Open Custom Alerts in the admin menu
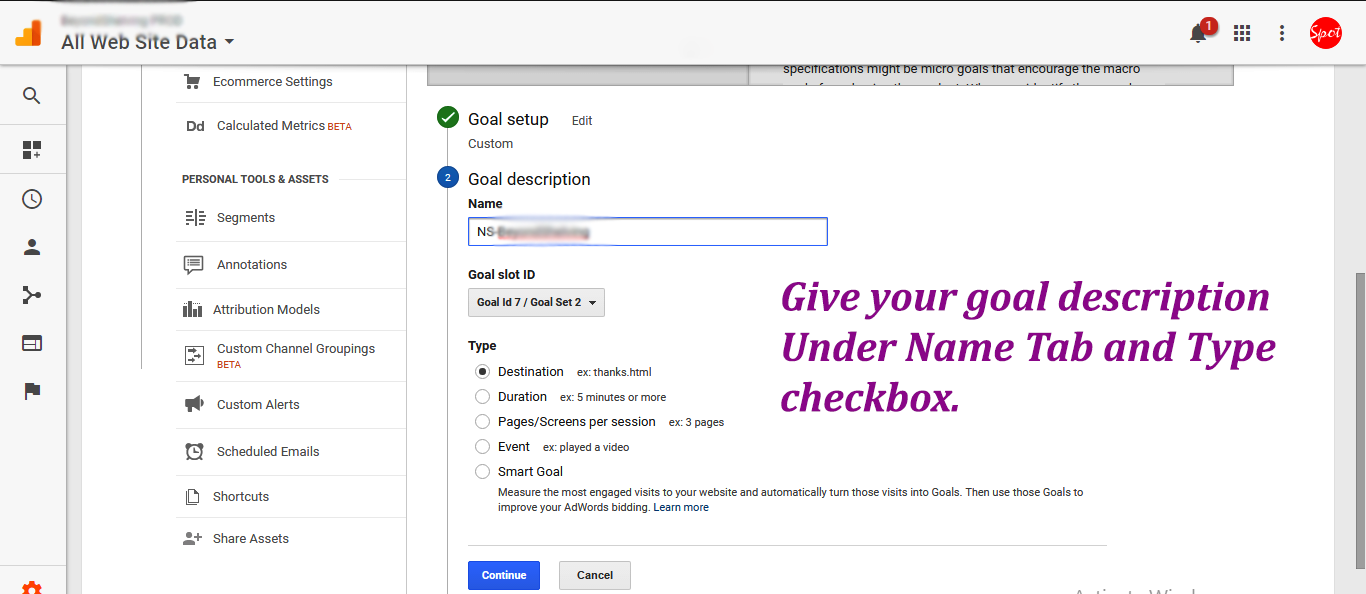This screenshot has height=594, width=1366. [x=257, y=405]
